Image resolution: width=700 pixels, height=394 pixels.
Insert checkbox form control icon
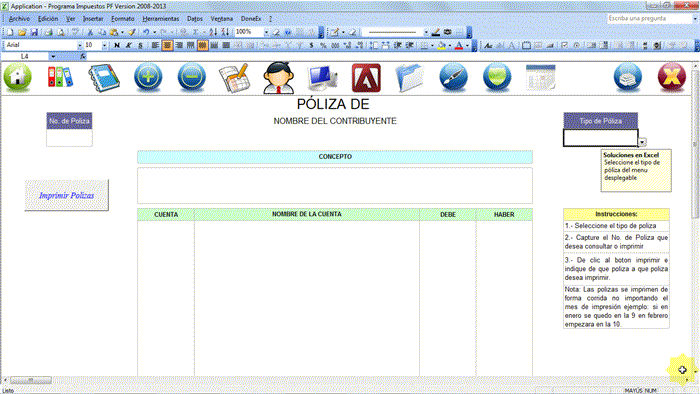point(565,45)
